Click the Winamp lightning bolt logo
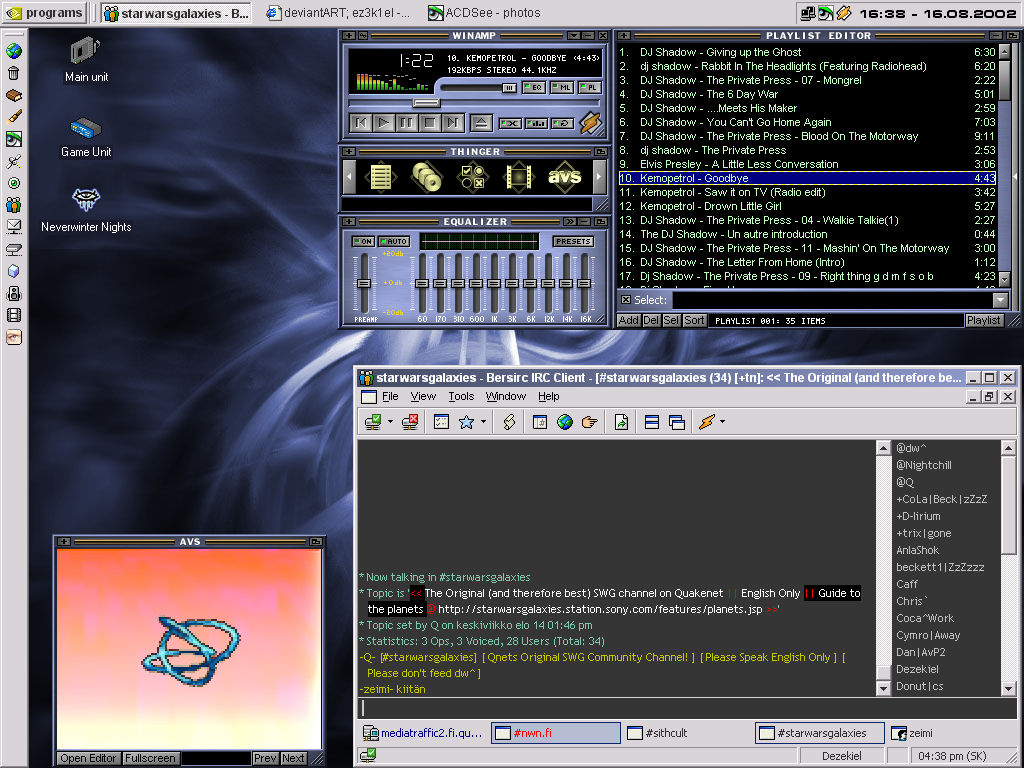 [x=590, y=122]
